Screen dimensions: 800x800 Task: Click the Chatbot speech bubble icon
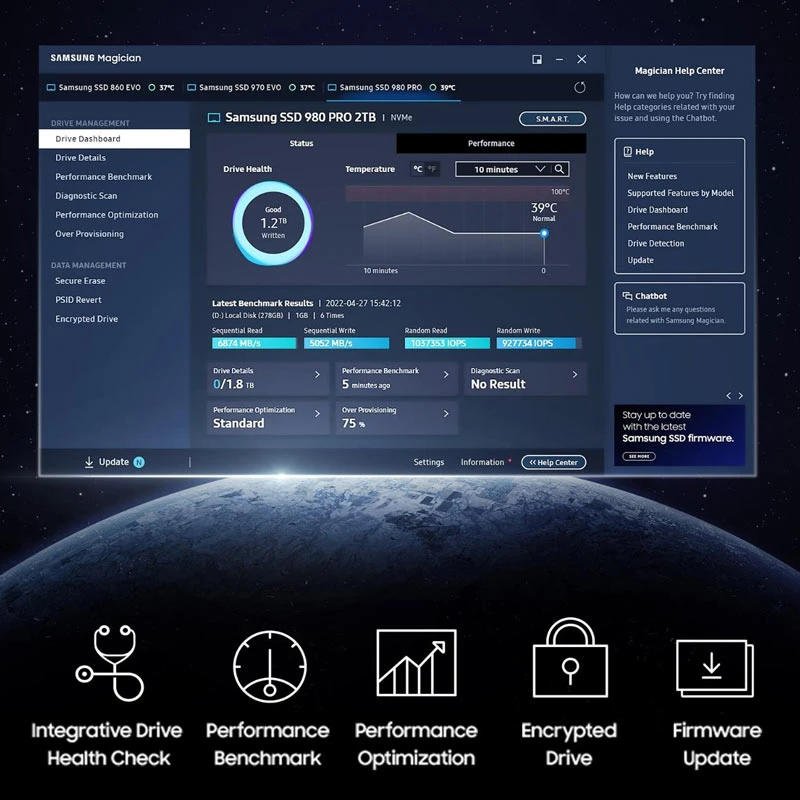[x=627, y=296]
